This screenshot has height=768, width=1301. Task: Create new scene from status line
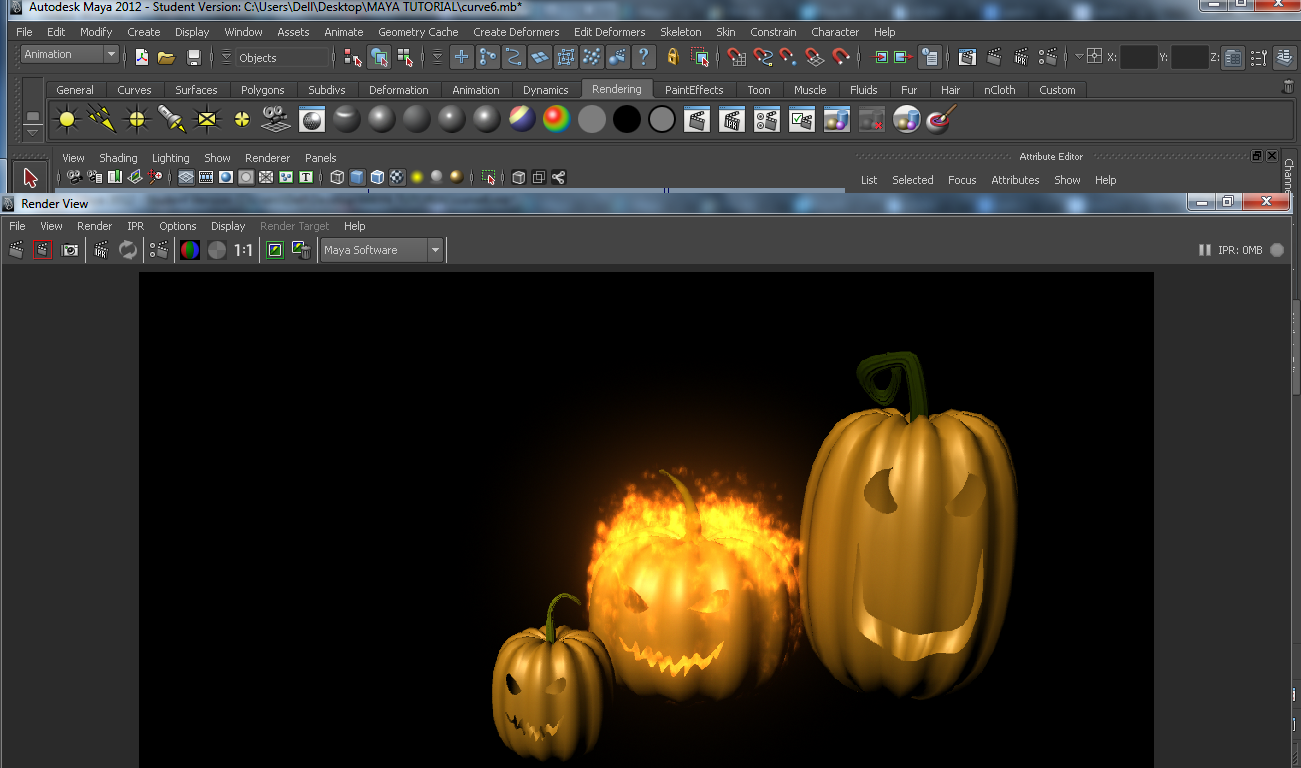pyautogui.click(x=142, y=57)
